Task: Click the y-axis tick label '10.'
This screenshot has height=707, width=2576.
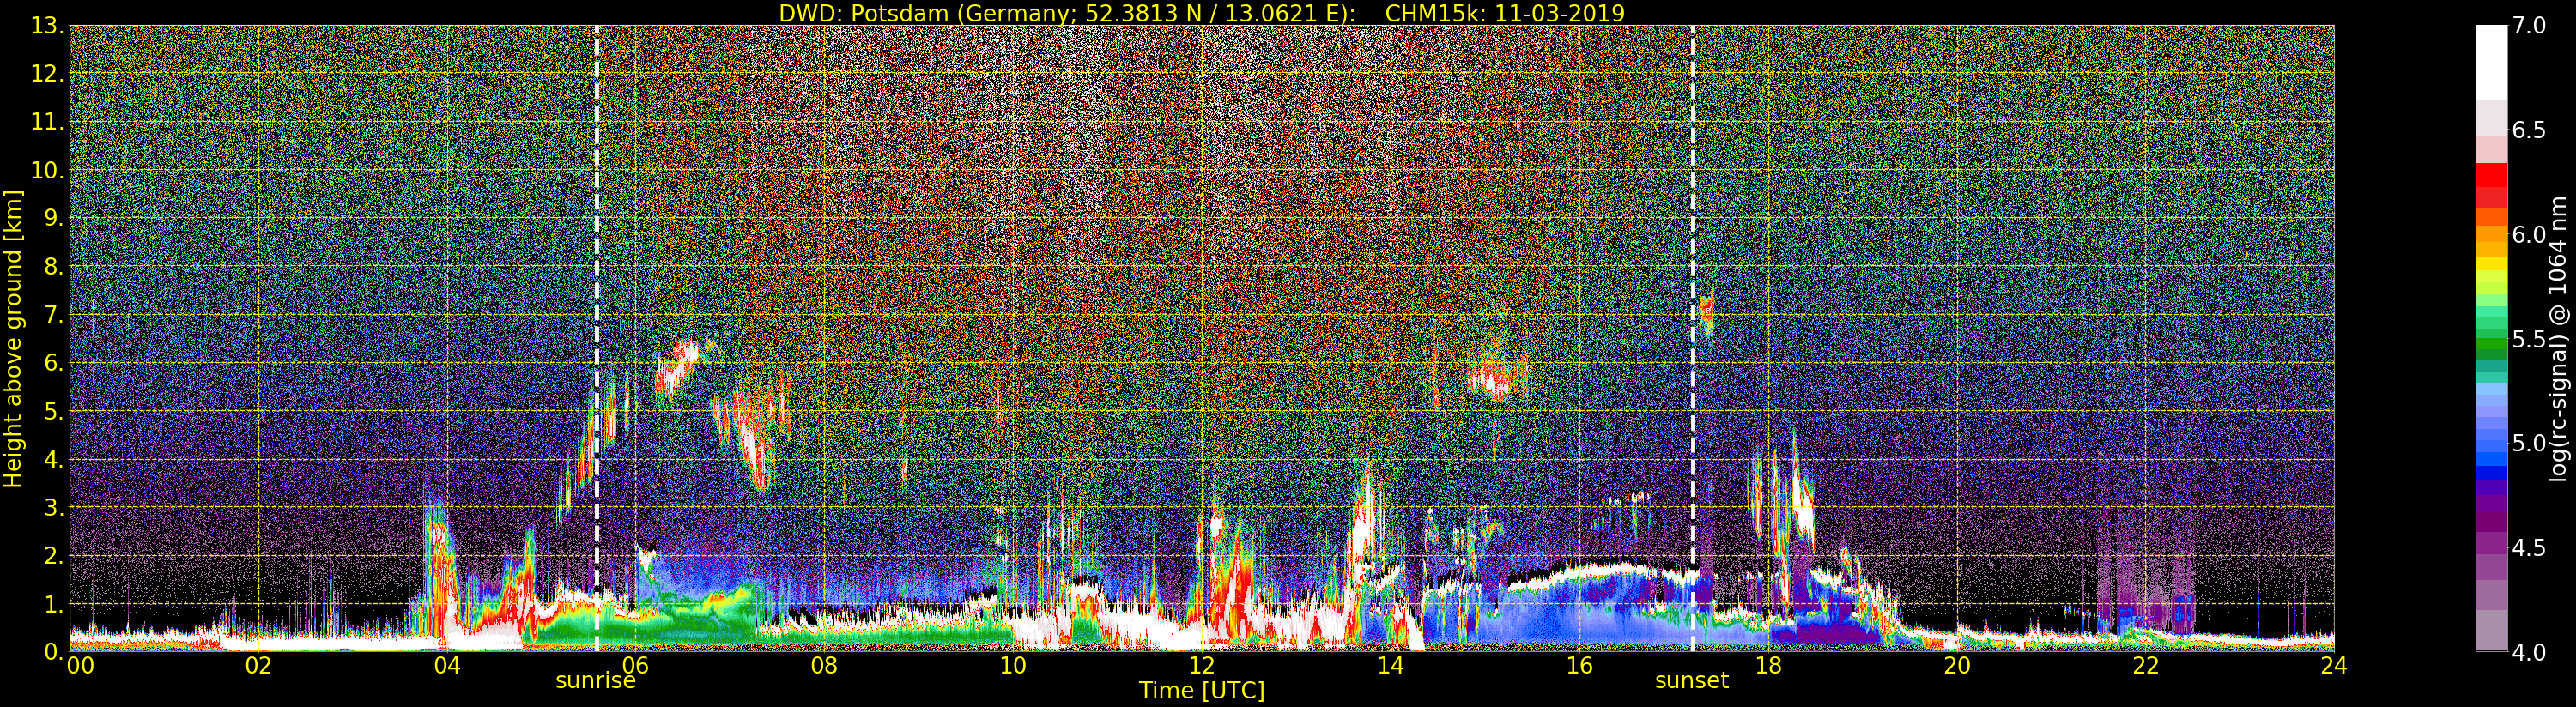Action: click(x=47, y=170)
